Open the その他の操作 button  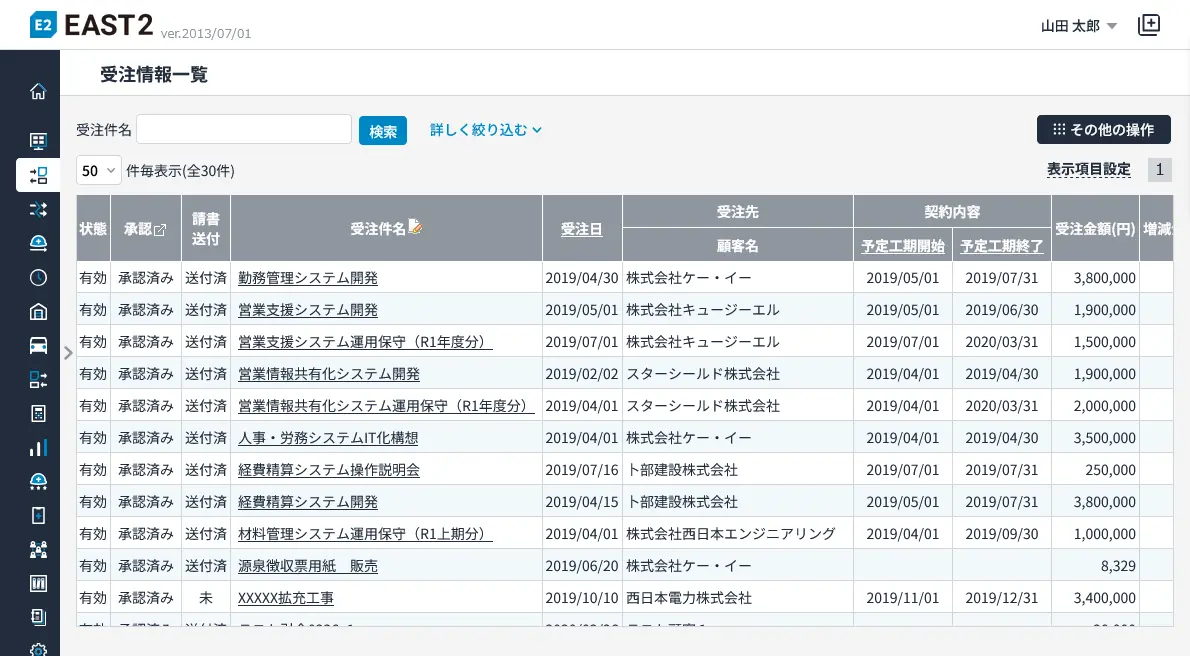(x=1103, y=129)
